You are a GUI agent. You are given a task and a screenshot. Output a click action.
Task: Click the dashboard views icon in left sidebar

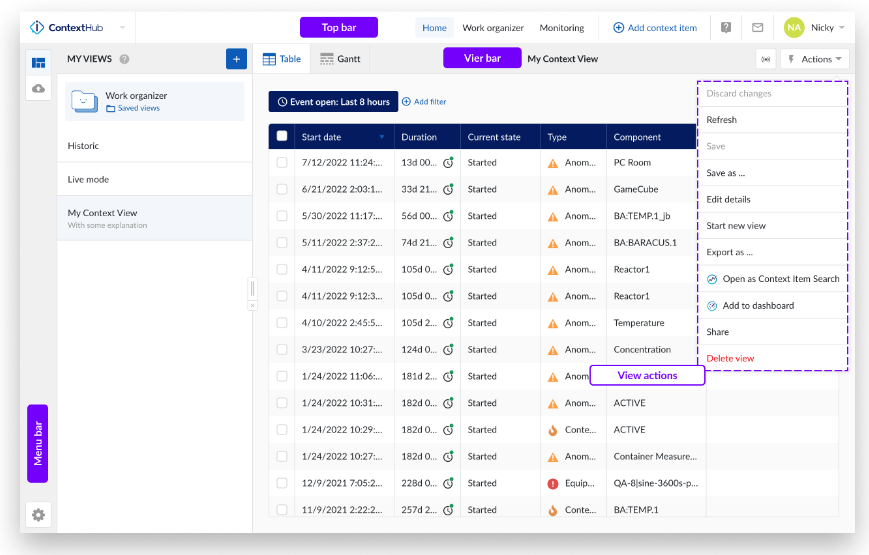38,62
